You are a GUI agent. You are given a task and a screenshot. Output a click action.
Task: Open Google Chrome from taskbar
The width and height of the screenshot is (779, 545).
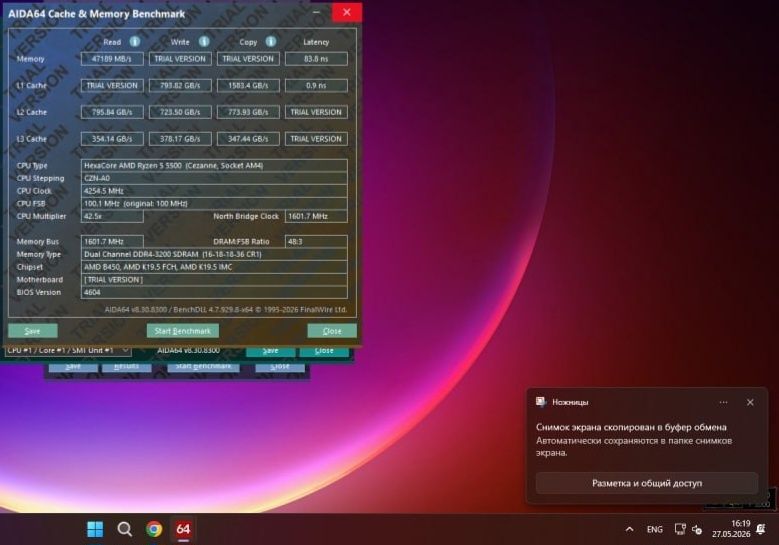(154, 529)
